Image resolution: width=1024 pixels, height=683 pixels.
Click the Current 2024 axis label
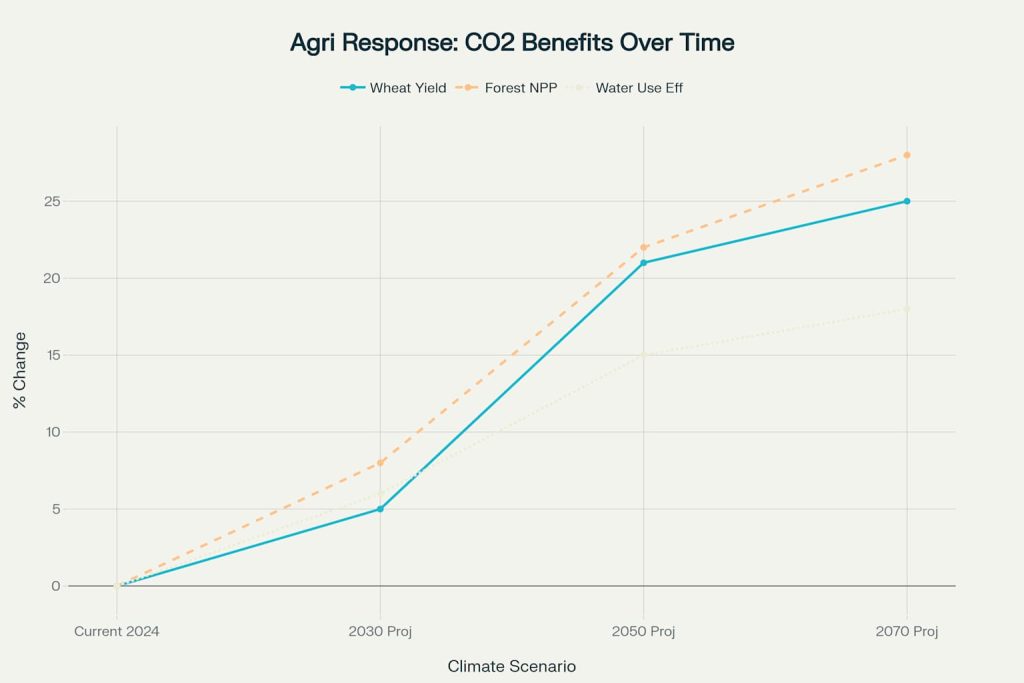coord(117,631)
